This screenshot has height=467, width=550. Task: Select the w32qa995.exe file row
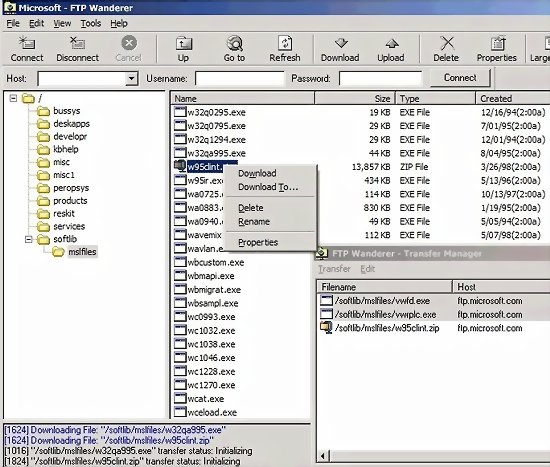[x=360, y=153]
